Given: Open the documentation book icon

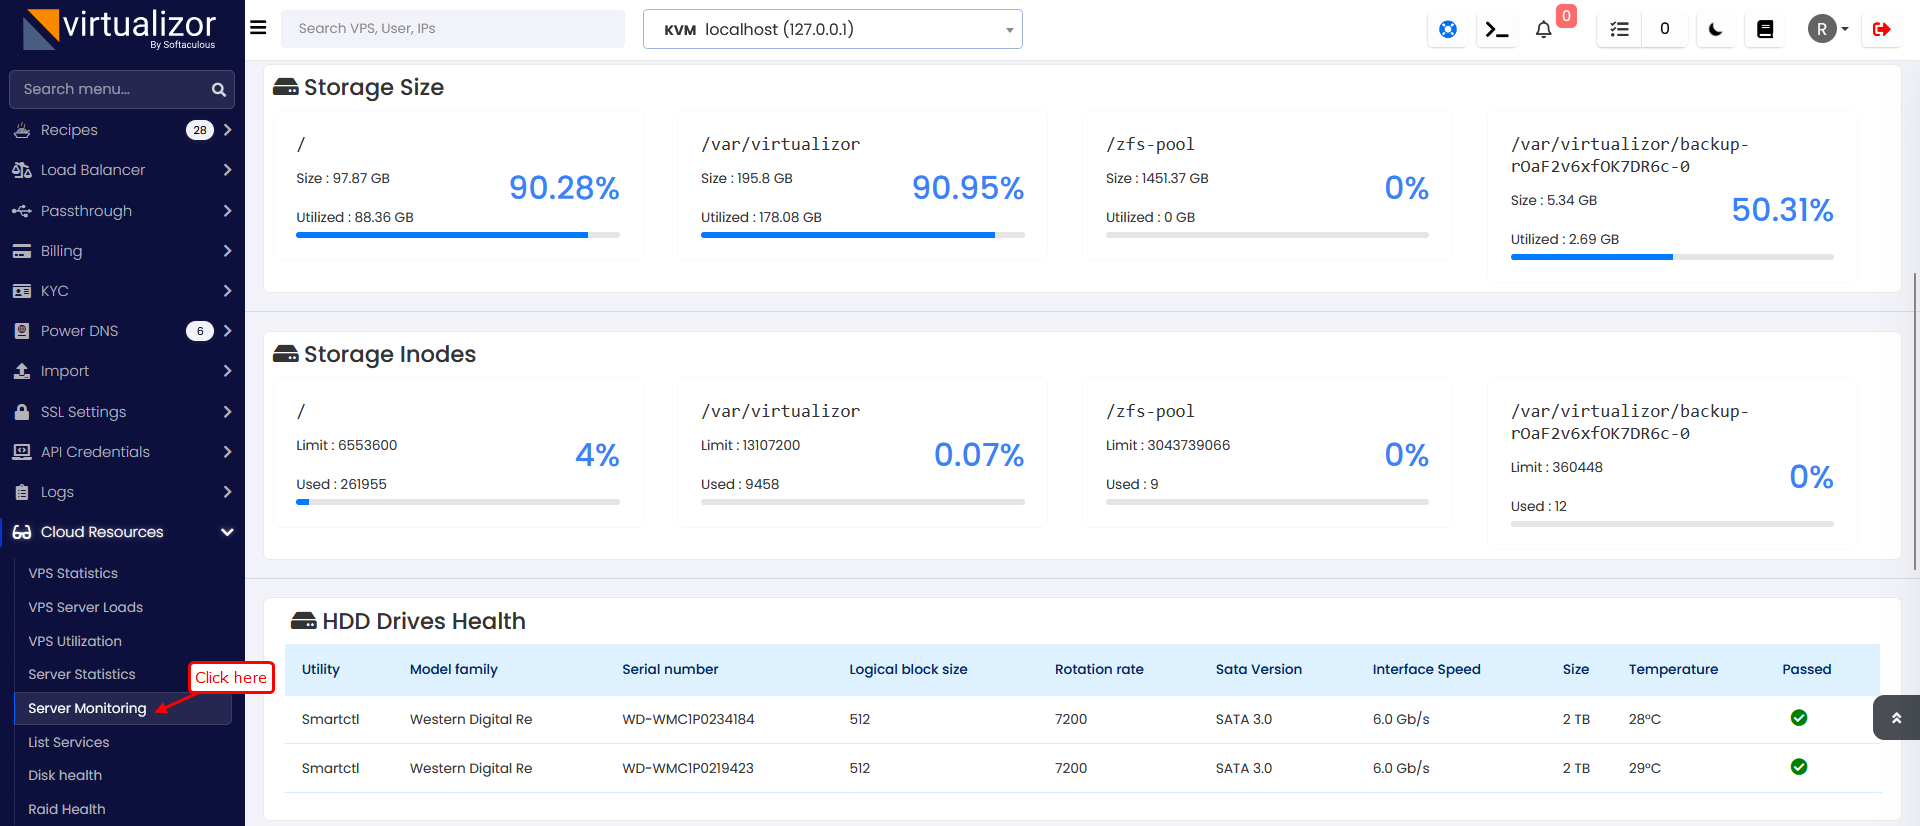Looking at the screenshot, I should pos(1765,29).
